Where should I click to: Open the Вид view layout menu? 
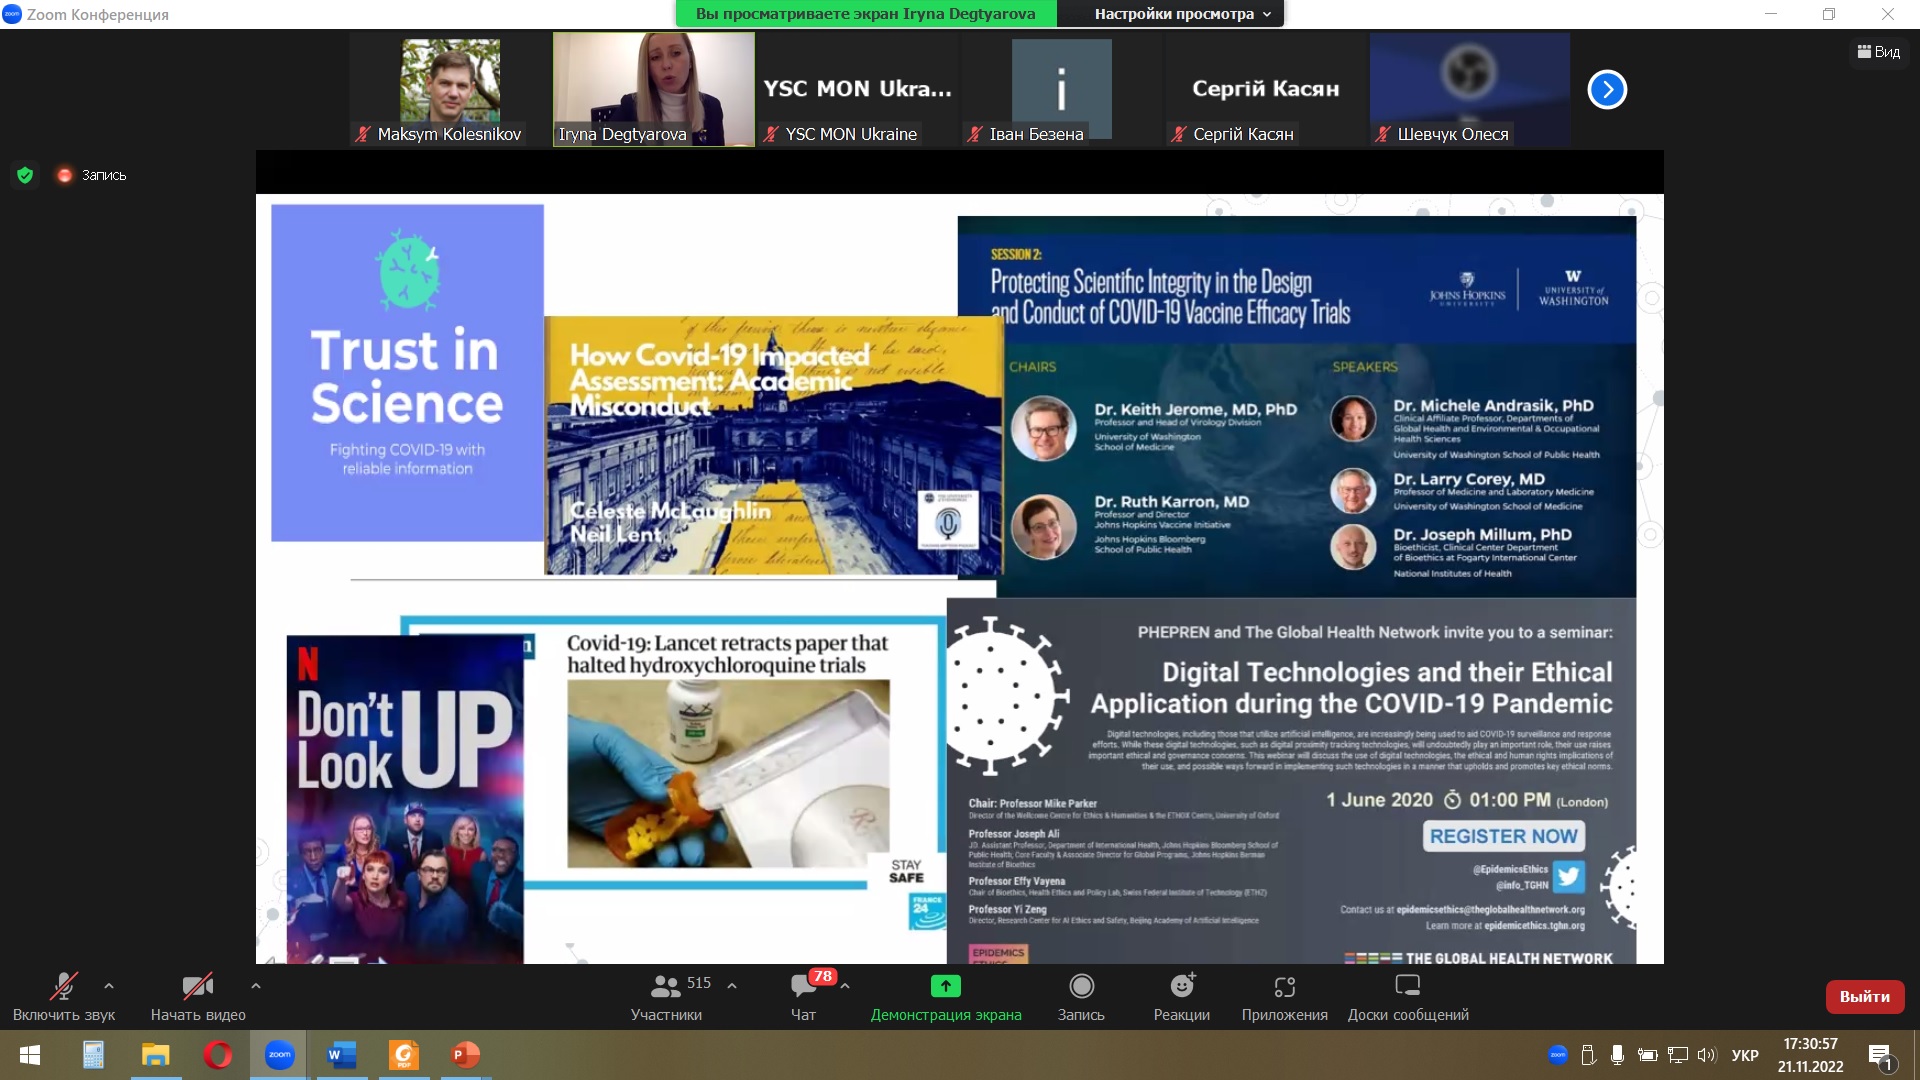[x=1879, y=52]
